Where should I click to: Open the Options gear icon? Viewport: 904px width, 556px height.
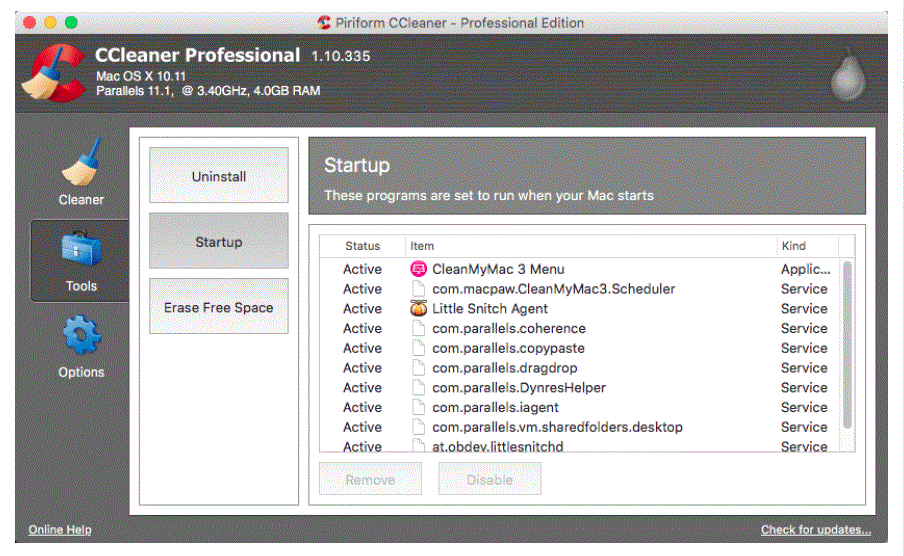pyautogui.click(x=81, y=334)
